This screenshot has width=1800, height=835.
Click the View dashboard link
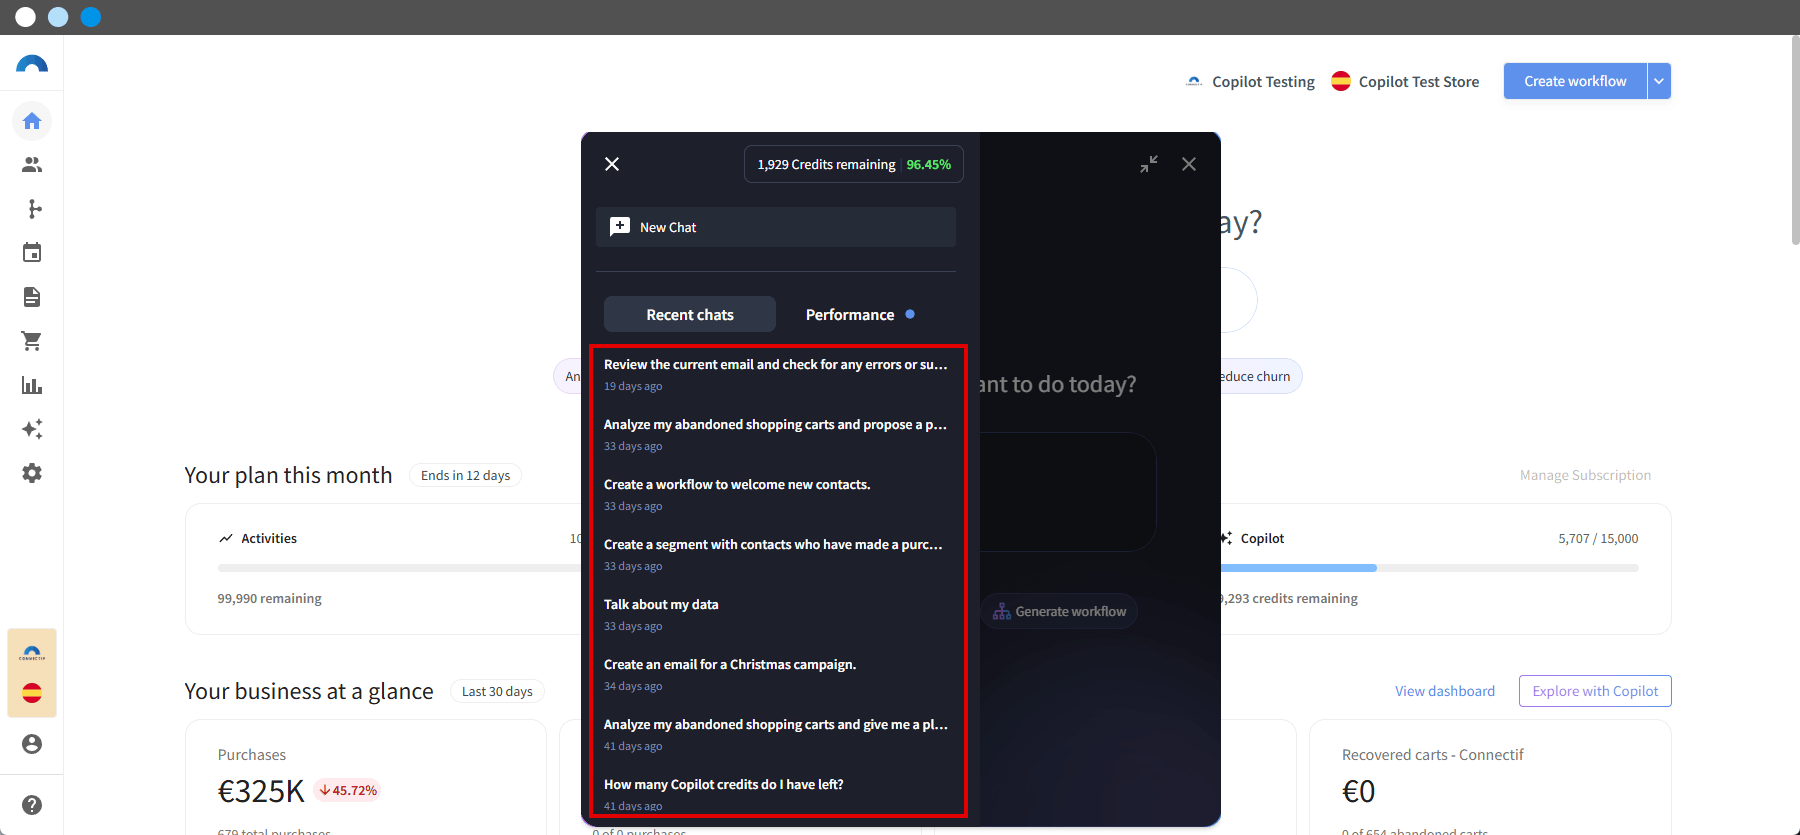(x=1445, y=691)
